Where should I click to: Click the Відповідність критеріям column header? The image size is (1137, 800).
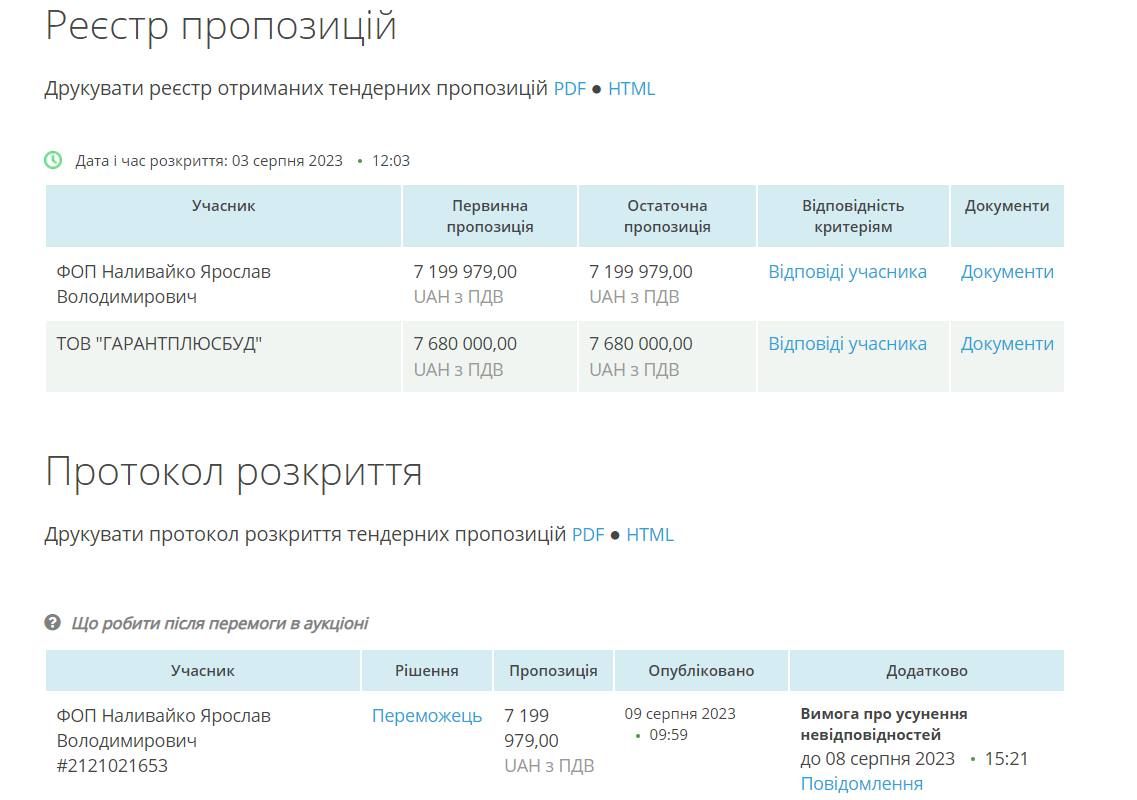coord(853,216)
